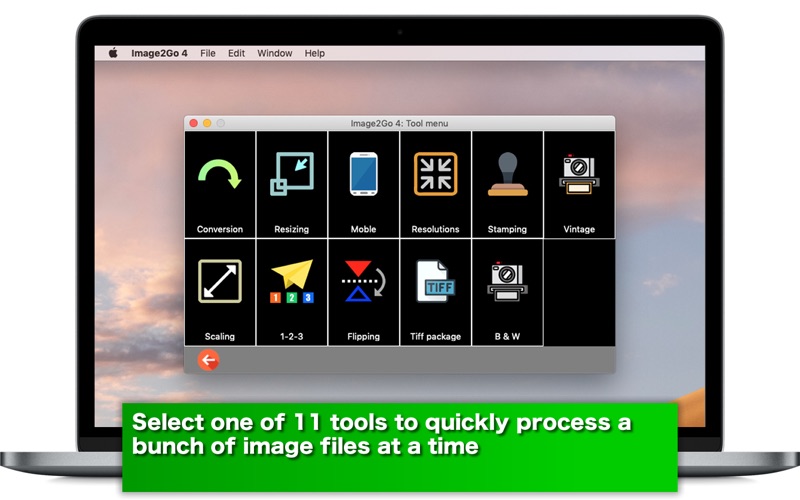The height and width of the screenshot is (500, 800).
Task: Launch the Vintage camera tool
Action: [x=580, y=184]
